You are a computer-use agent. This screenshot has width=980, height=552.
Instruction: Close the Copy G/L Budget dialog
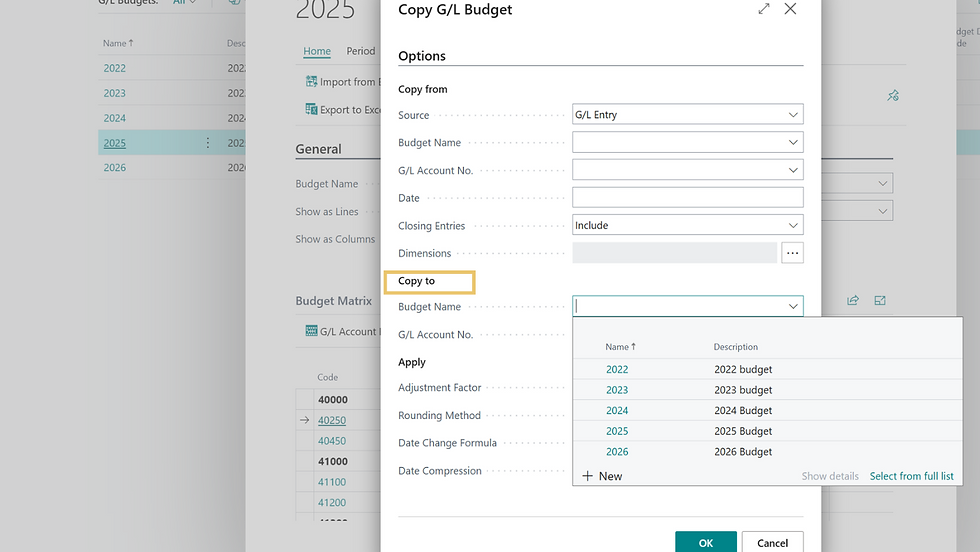(790, 9)
